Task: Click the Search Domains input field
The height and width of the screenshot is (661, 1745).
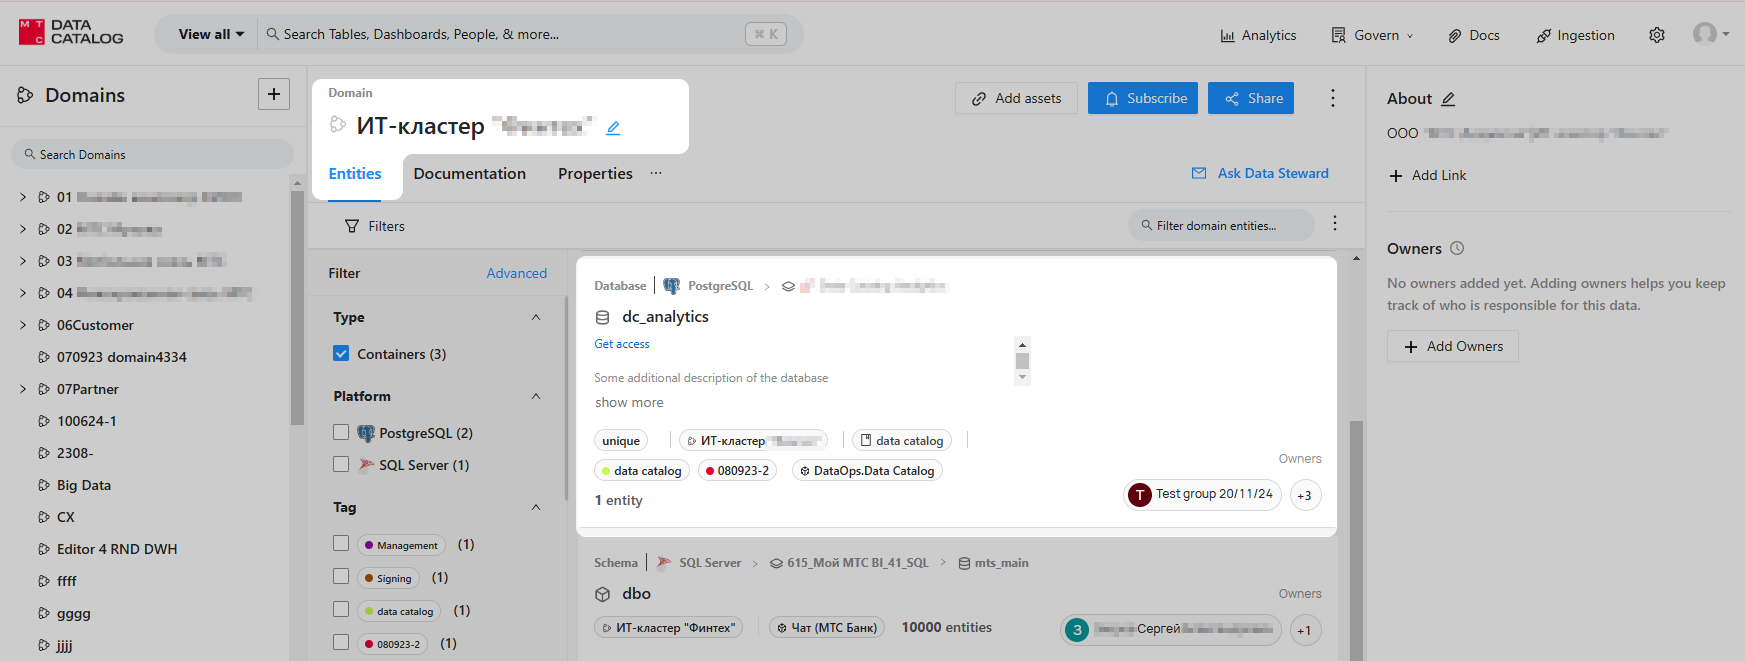Action: coord(152,155)
